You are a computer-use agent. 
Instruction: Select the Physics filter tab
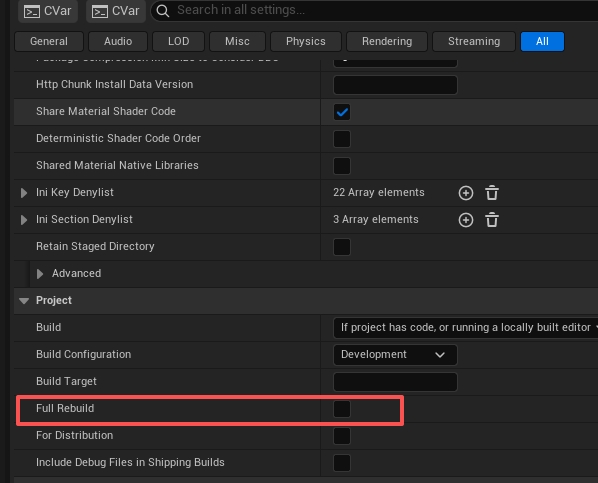(x=305, y=41)
